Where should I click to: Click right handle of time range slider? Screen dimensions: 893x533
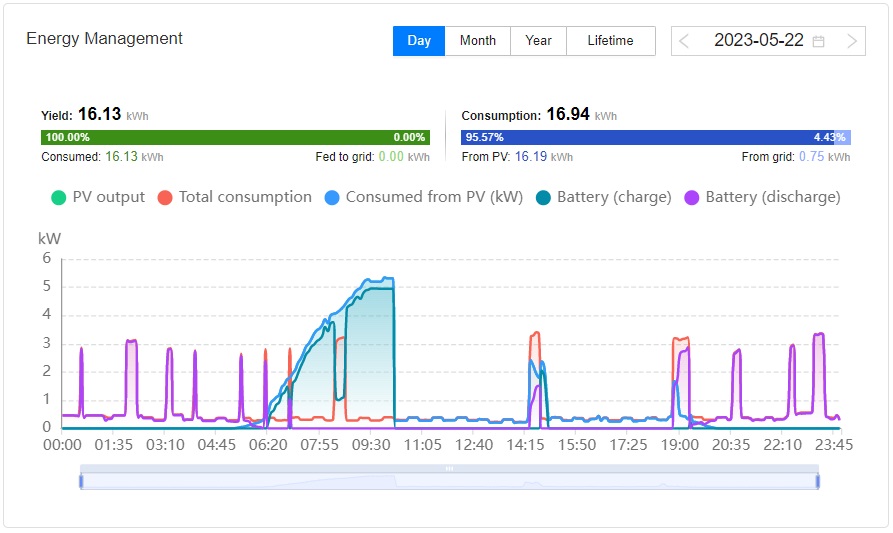(818, 481)
